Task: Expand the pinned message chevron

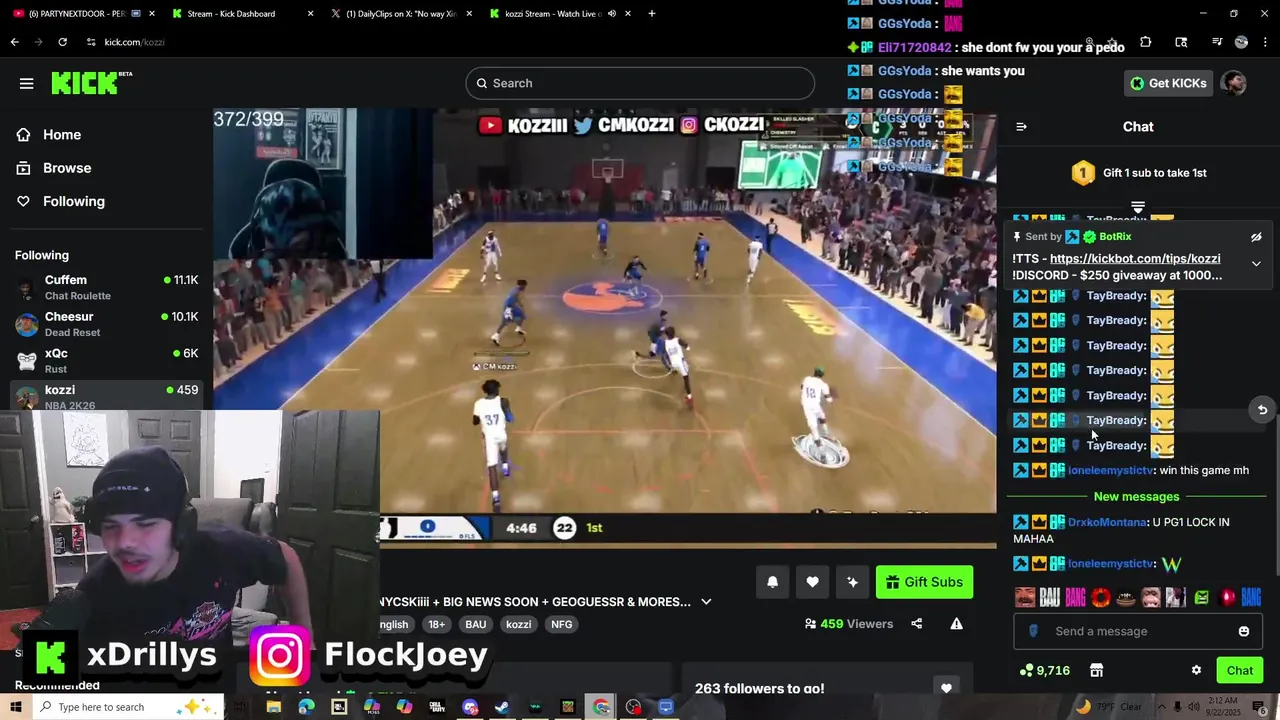Action: pos(1256,264)
